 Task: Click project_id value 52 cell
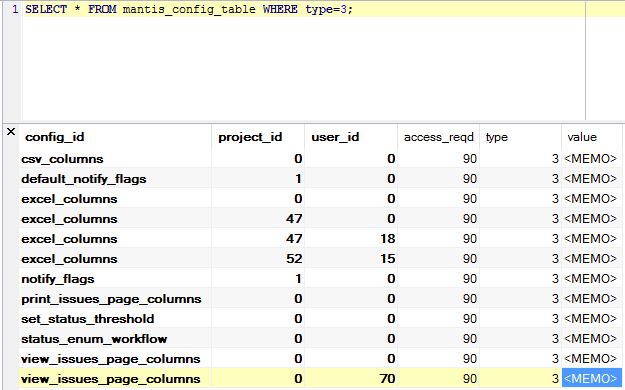(x=258, y=258)
